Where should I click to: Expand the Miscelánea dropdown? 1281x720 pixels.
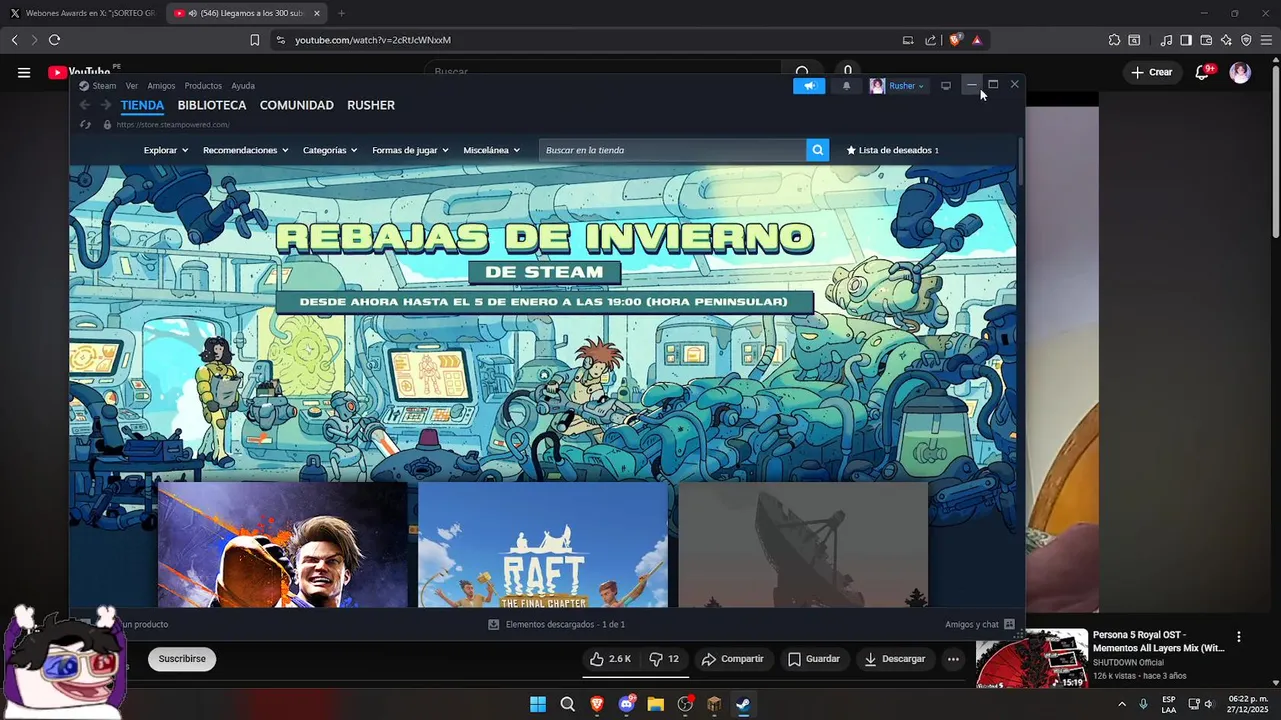pyautogui.click(x=492, y=150)
